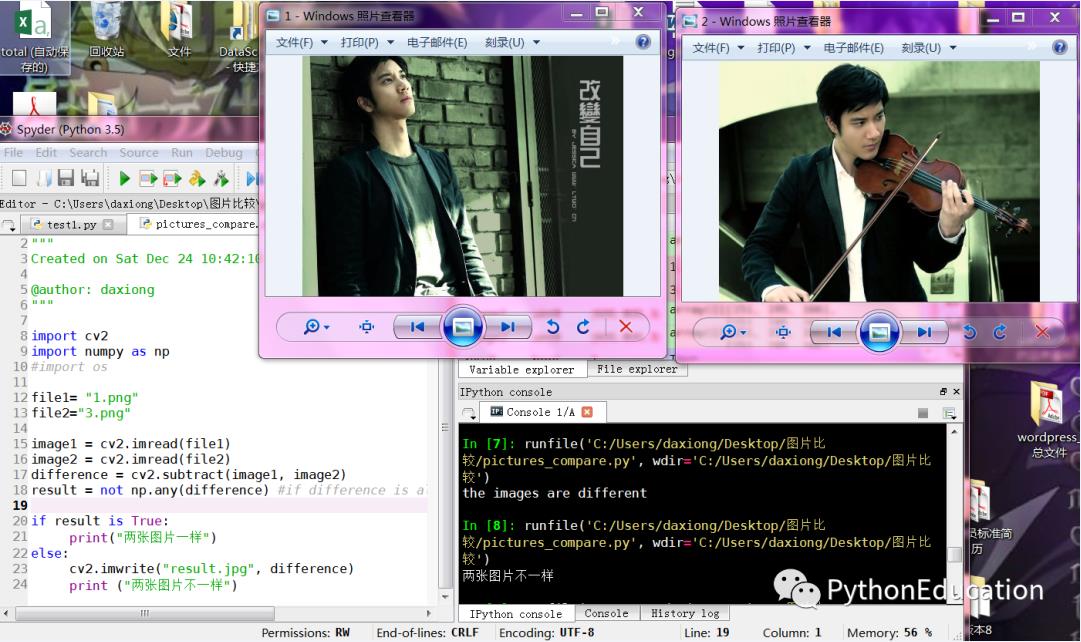
Task: Start debugging with the blue debug icon
Action: (252, 179)
